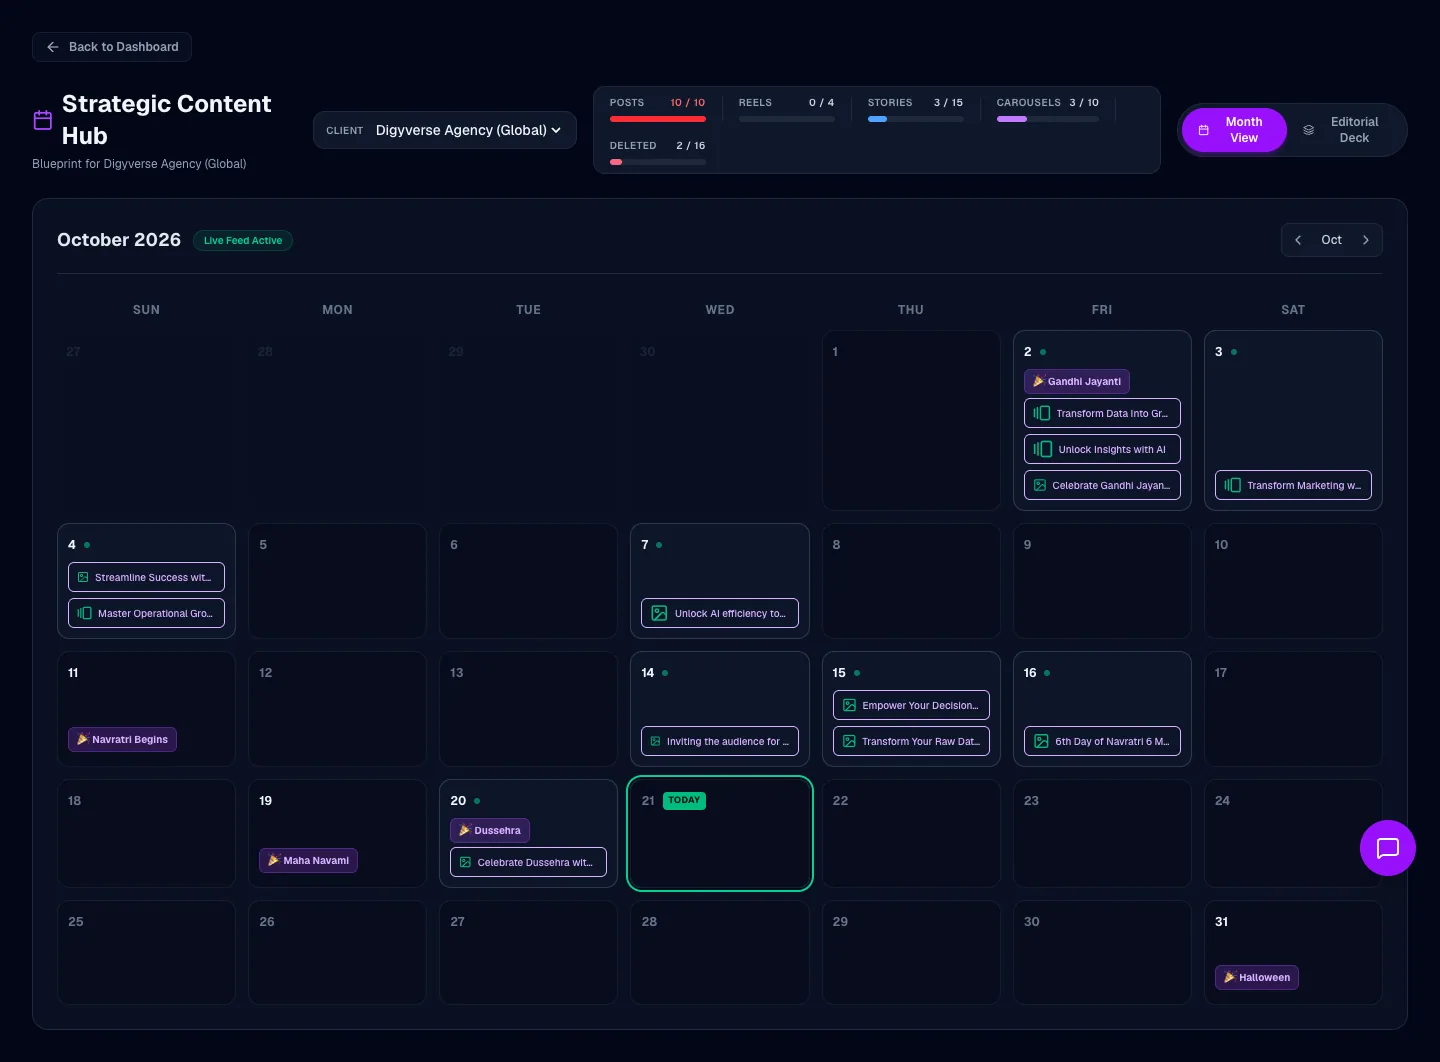1440x1062 pixels.
Task: Open 'Master Operational Gro...' carousel post
Action: pyautogui.click(x=146, y=613)
